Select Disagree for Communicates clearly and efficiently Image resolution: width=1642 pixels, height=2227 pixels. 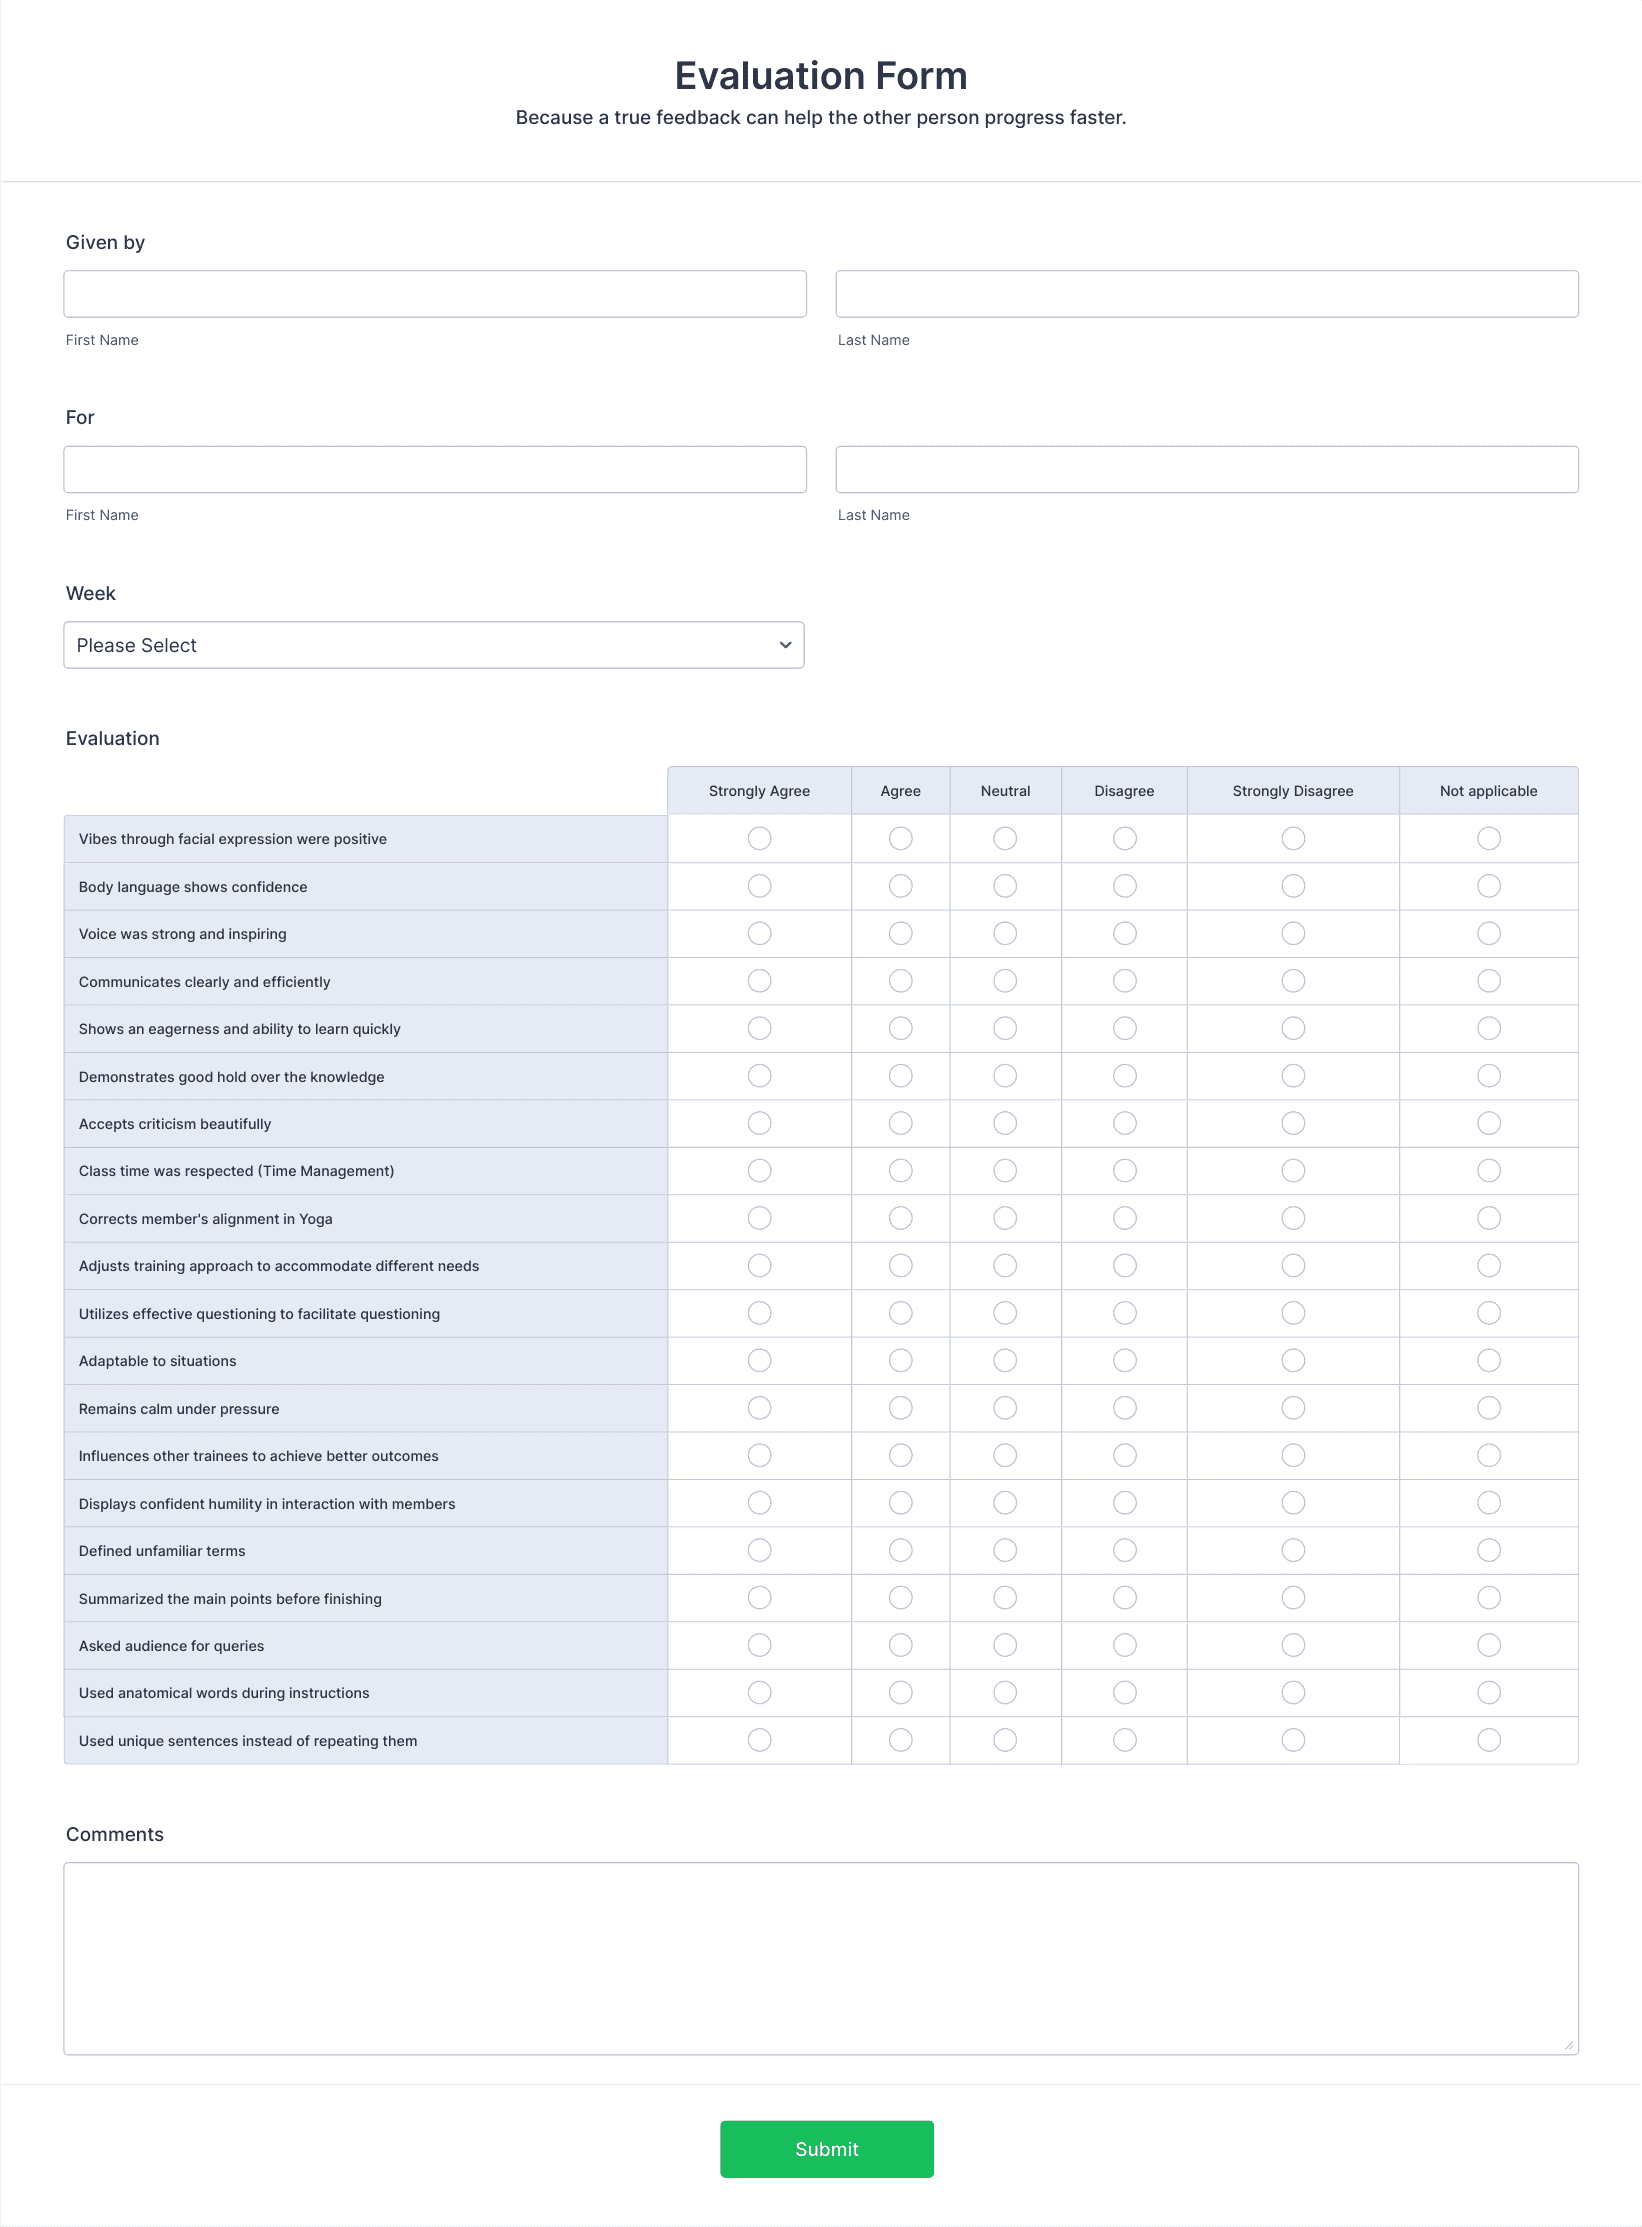pyautogui.click(x=1125, y=981)
